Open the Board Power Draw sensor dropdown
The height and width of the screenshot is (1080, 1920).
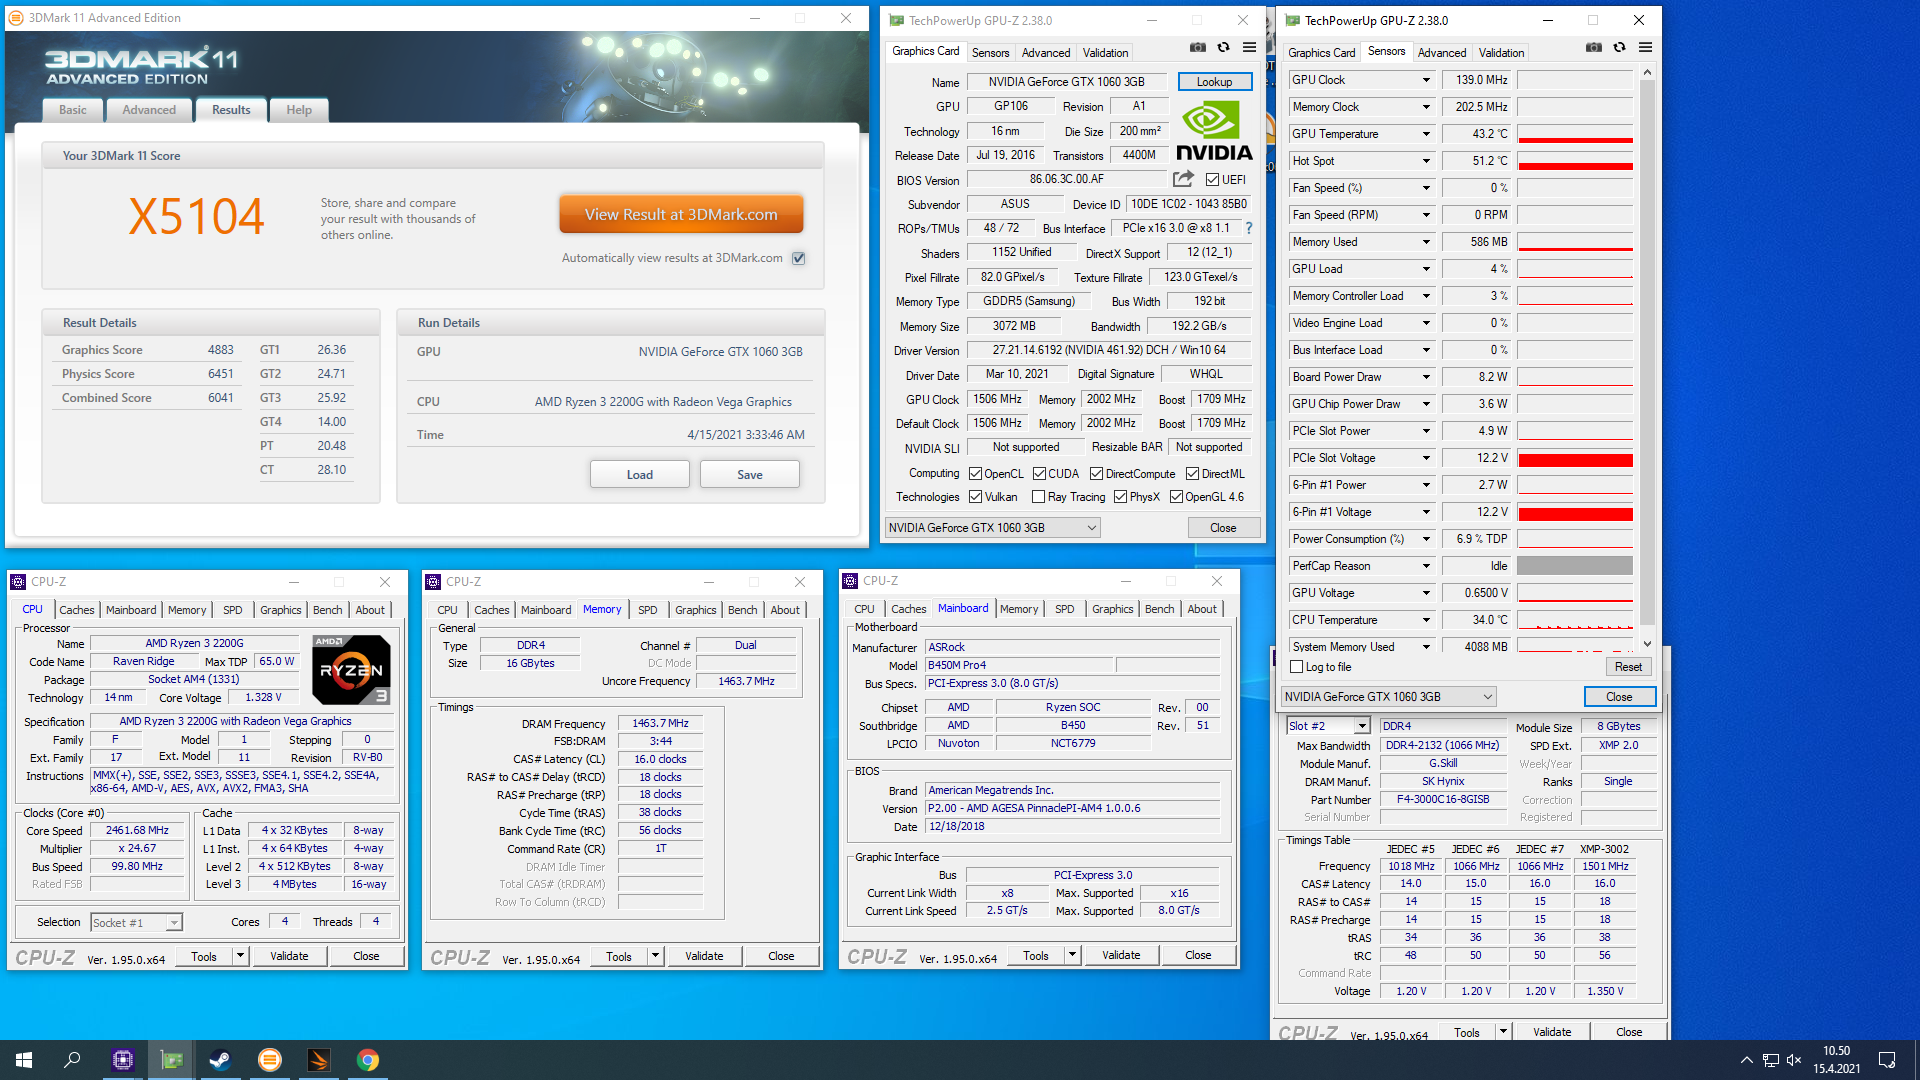click(x=1426, y=377)
